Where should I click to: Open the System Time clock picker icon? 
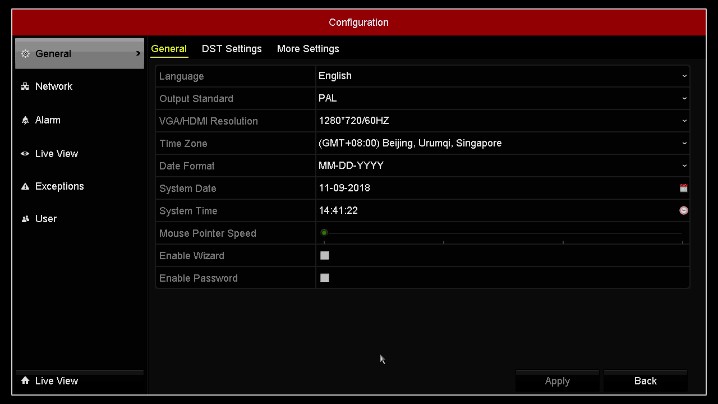point(683,211)
